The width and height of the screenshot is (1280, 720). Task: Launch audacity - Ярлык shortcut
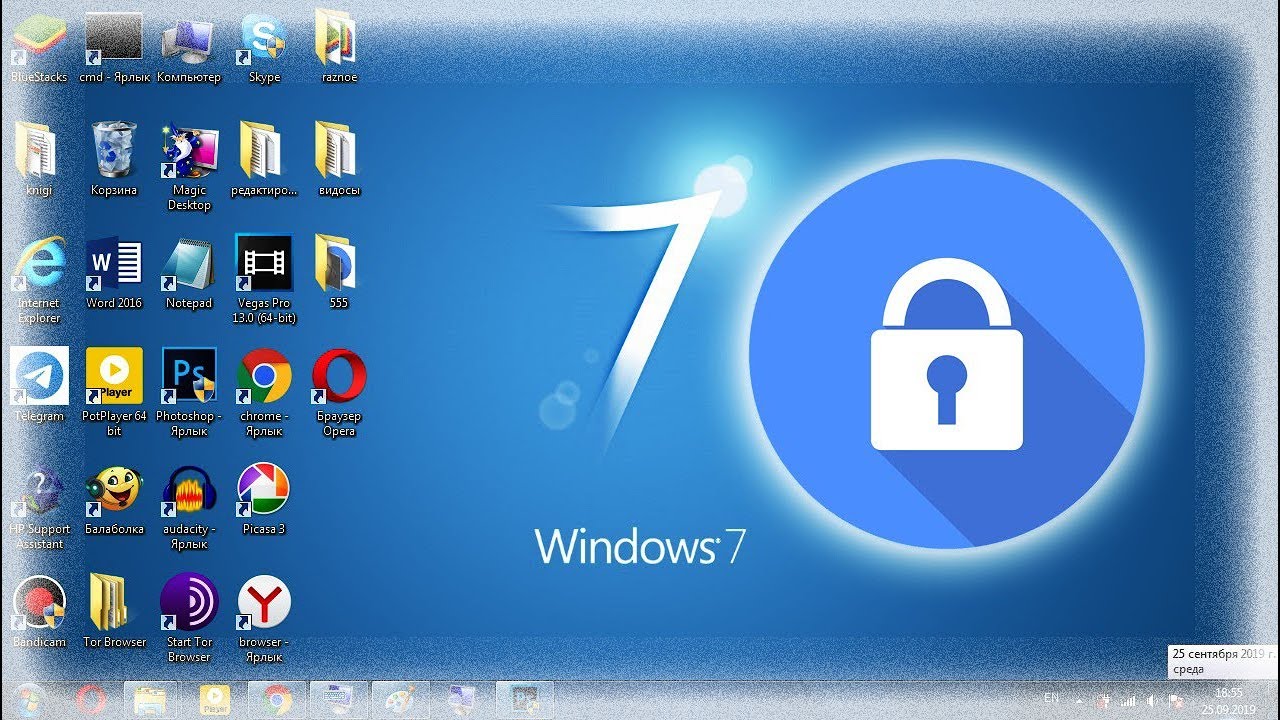(189, 506)
